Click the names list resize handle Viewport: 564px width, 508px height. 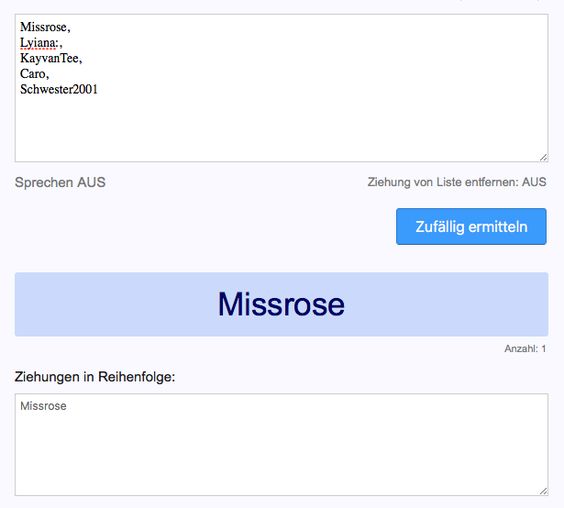[543, 158]
